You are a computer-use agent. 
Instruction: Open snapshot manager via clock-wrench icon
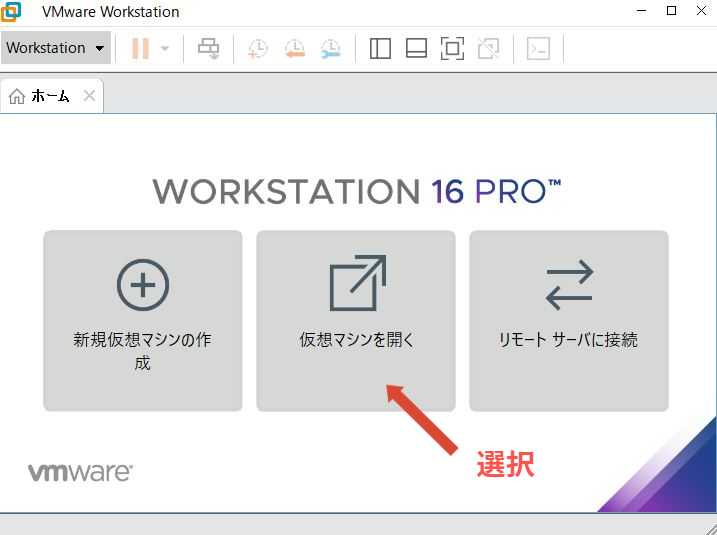[x=330, y=49]
